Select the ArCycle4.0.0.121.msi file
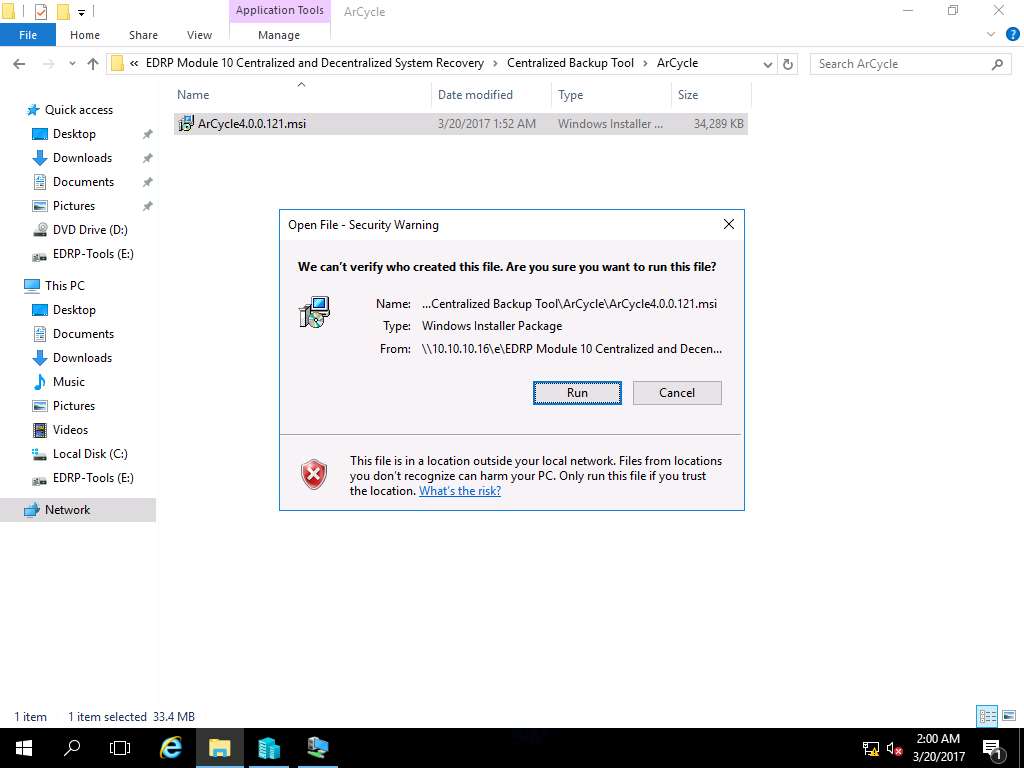This screenshot has width=1024, height=768. click(460, 123)
